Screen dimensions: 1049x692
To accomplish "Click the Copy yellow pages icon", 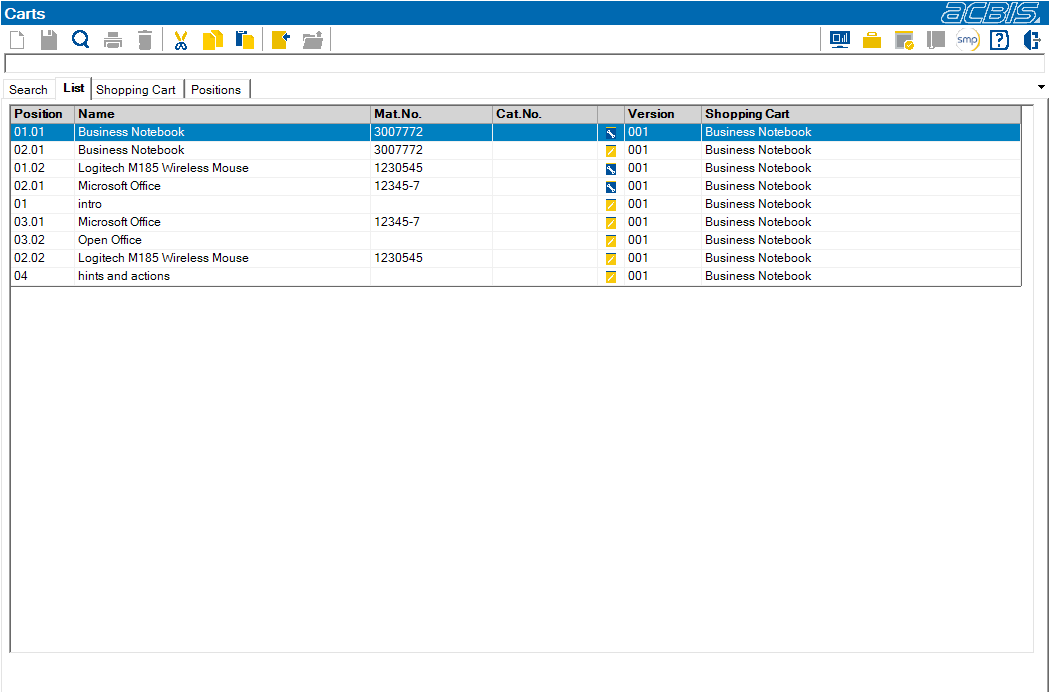I will pos(213,40).
